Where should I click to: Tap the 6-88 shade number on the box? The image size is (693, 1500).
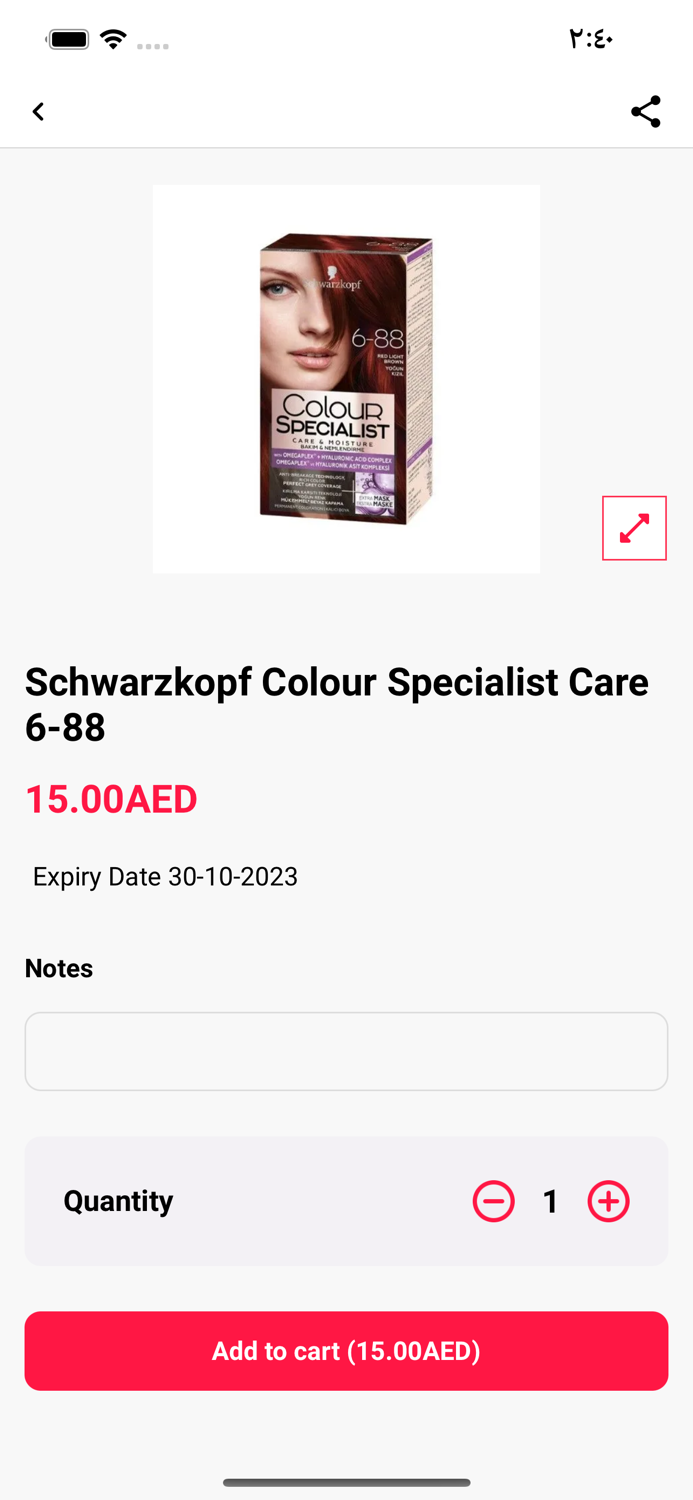tap(377, 339)
